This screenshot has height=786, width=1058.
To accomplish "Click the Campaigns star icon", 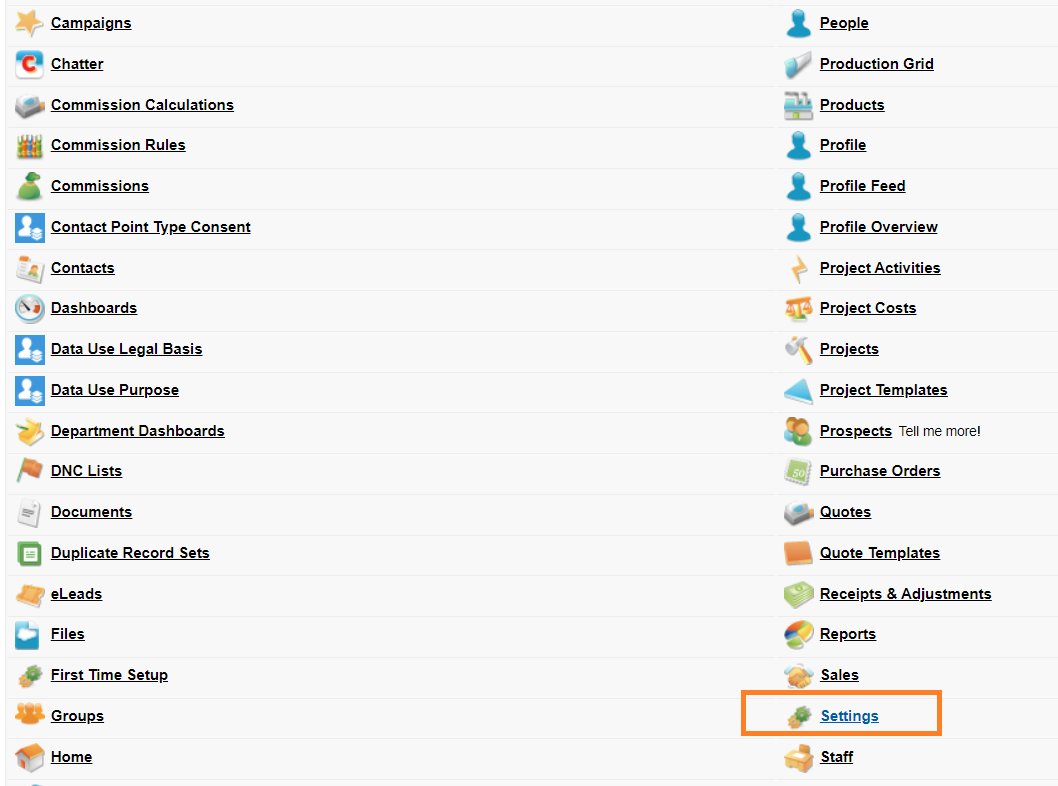I will click(29, 23).
